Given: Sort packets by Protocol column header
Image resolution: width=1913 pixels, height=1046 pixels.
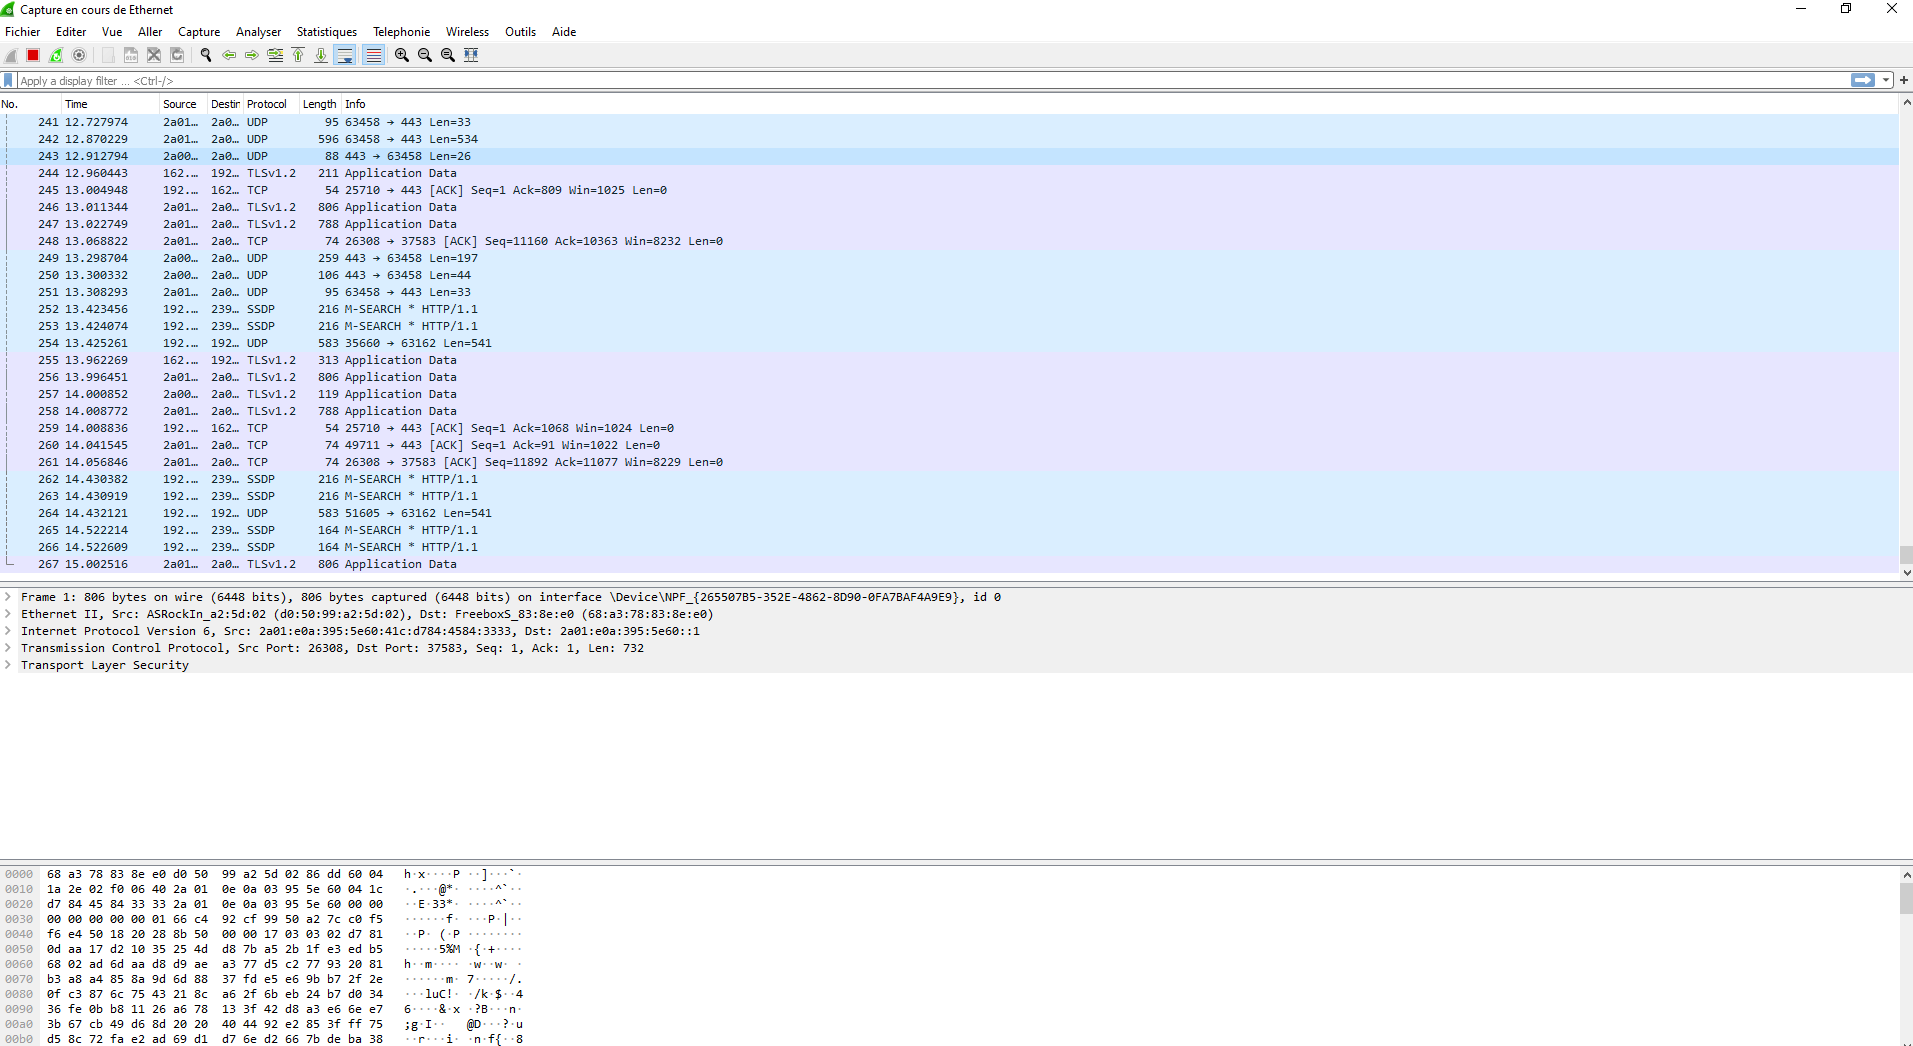Looking at the screenshot, I should point(271,104).
